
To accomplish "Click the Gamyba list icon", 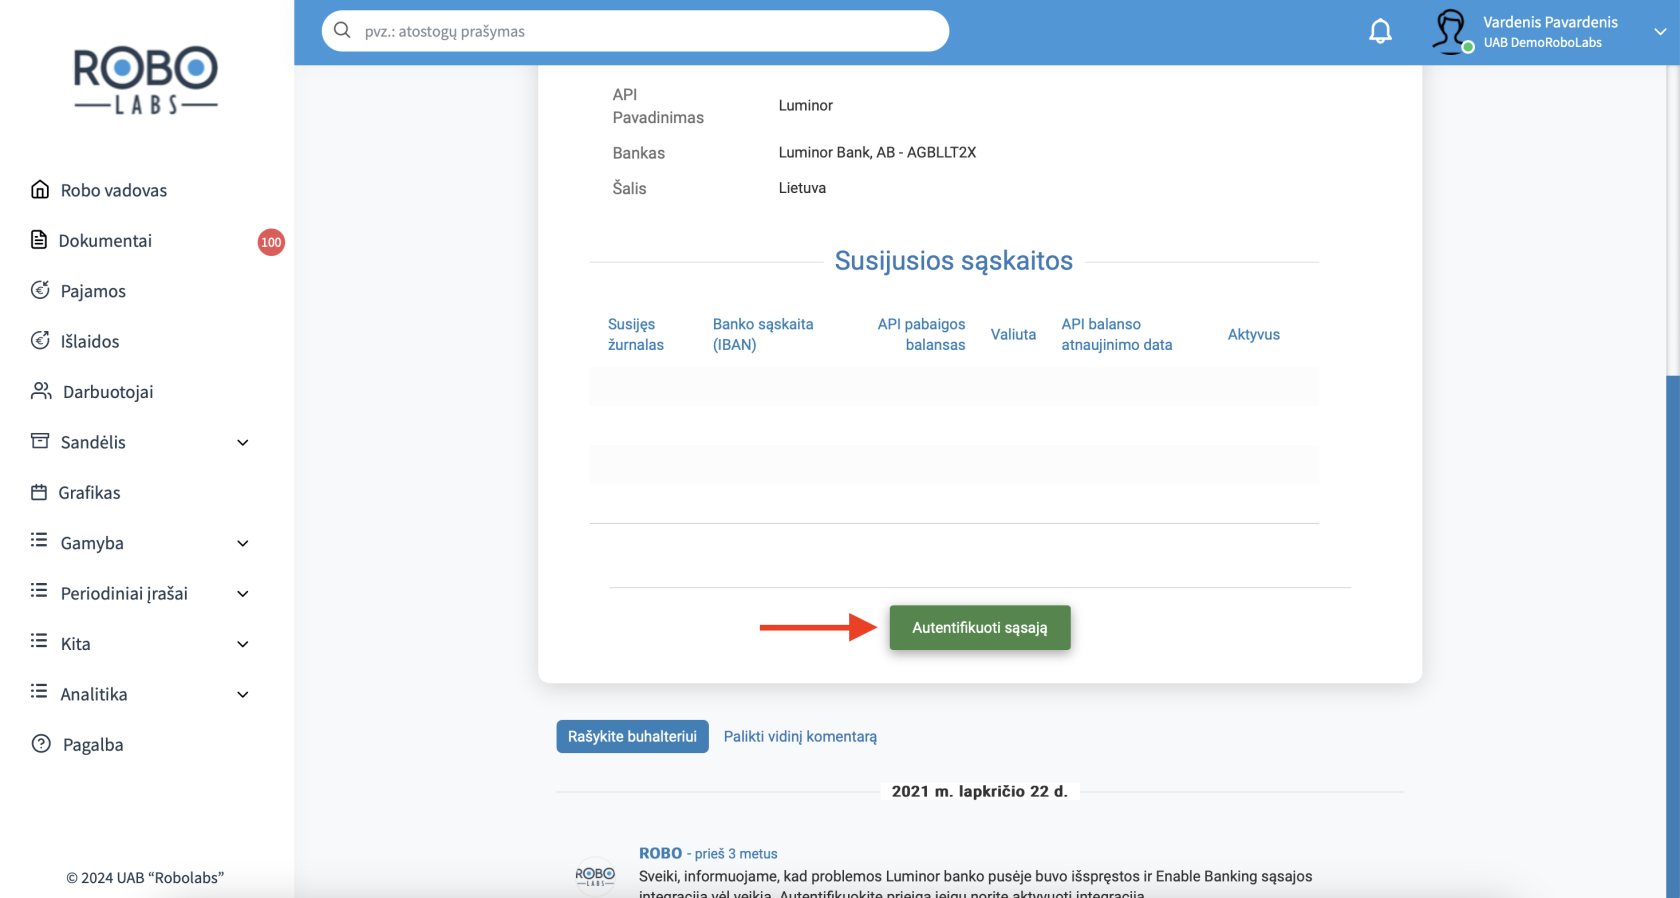I will click(39, 540).
